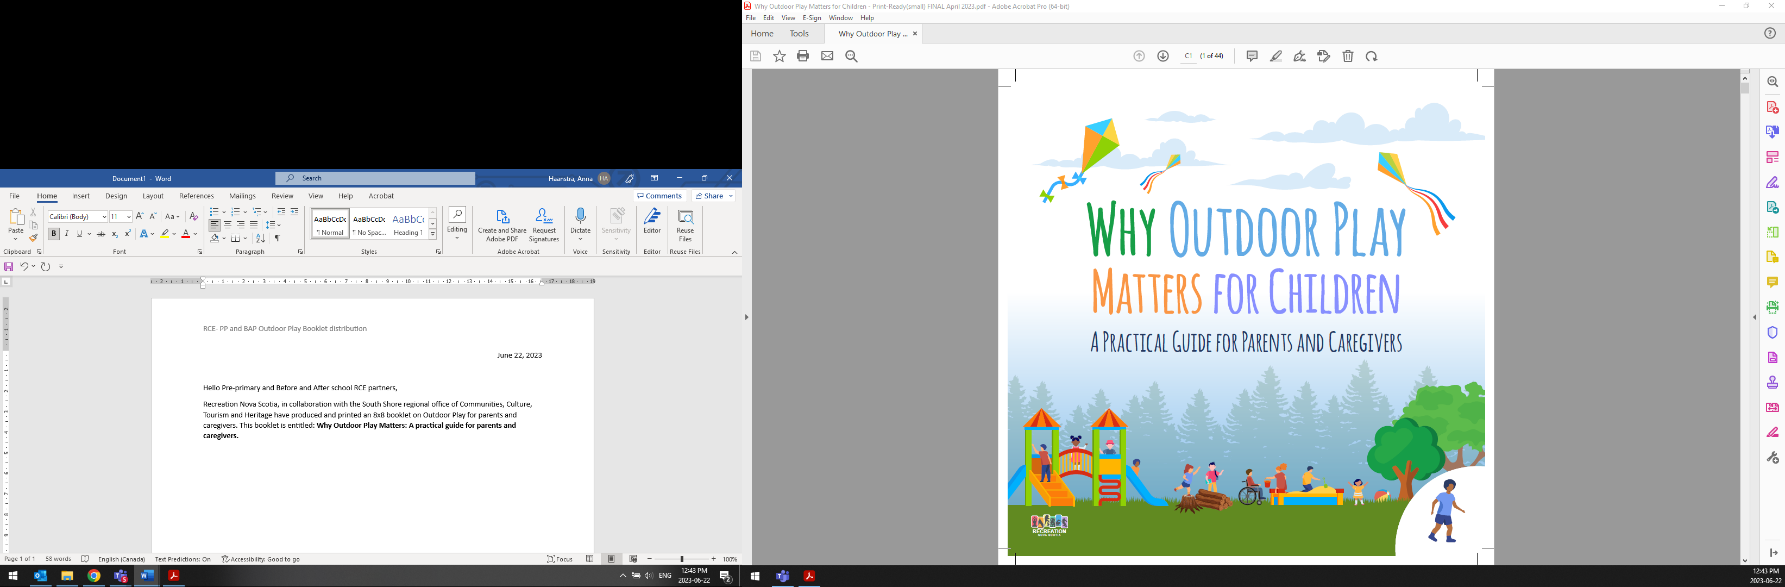Open Create and Share Adobe PDF
Image resolution: width=1785 pixels, height=587 pixels.
pos(502,218)
